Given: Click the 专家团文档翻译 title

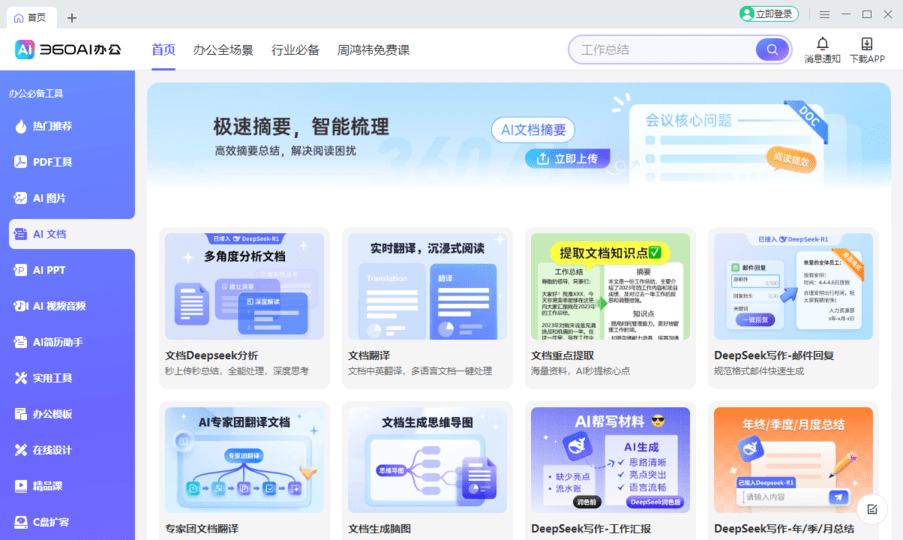Looking at the screenshot, I should (x=202, y=528).
